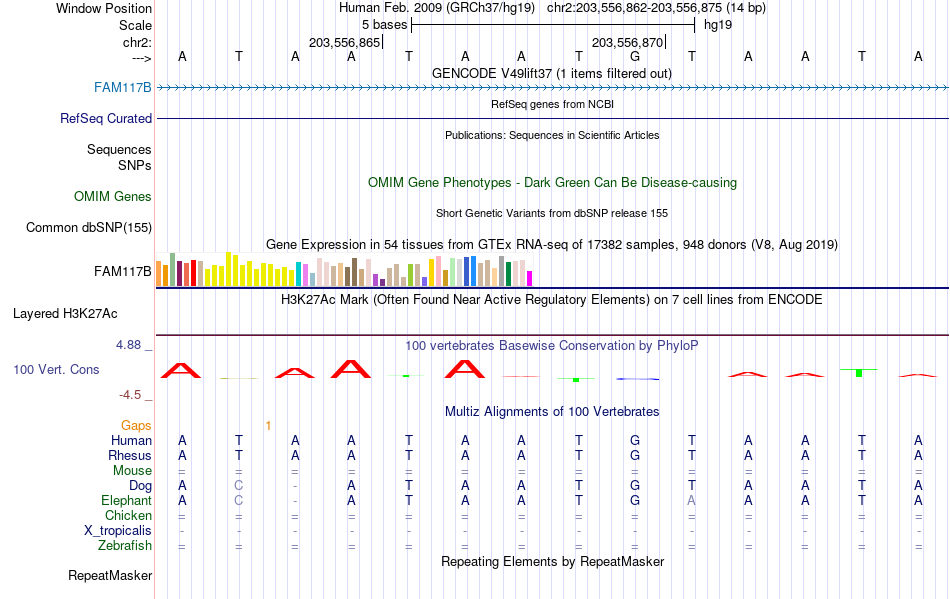
Task: Click the 100 vertebrates Basewise Conservation title
Action: tap(551, 346)
